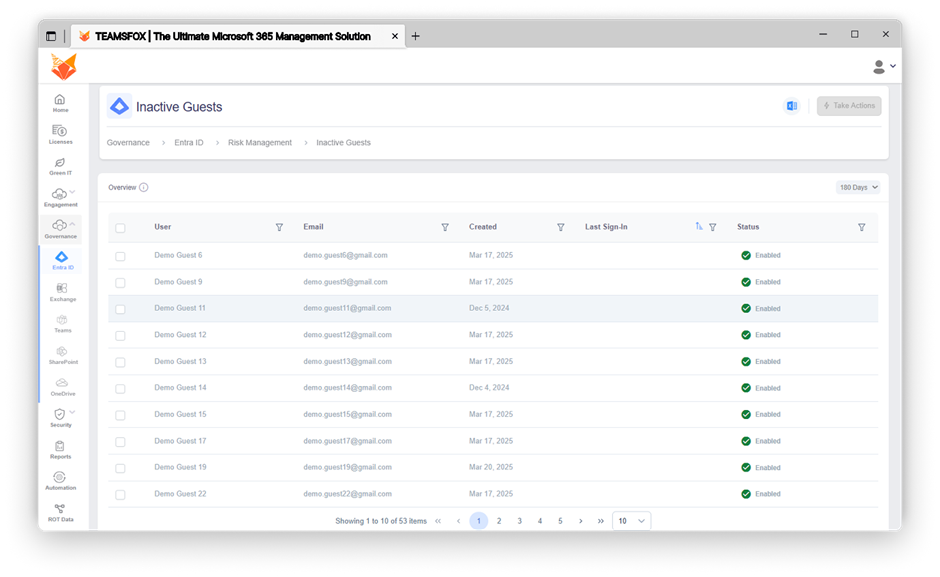This screenshot has width=940, height=577.
Task: Click email demo.guest9@gmail.com
Action: point(345,282)
